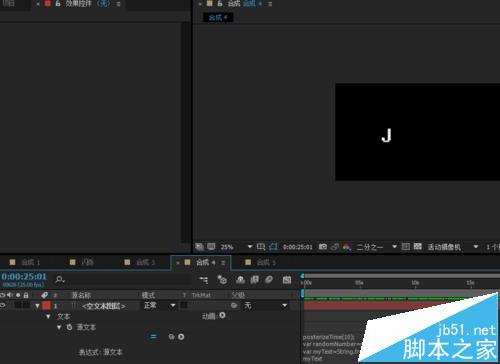Click the always preview this view icon
Image resolution: width=500 pixels, height=364 pixels.
199,247
